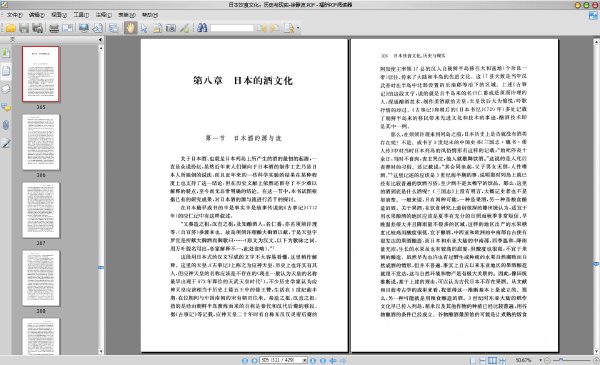Click the previous view blue arrow

333,360
